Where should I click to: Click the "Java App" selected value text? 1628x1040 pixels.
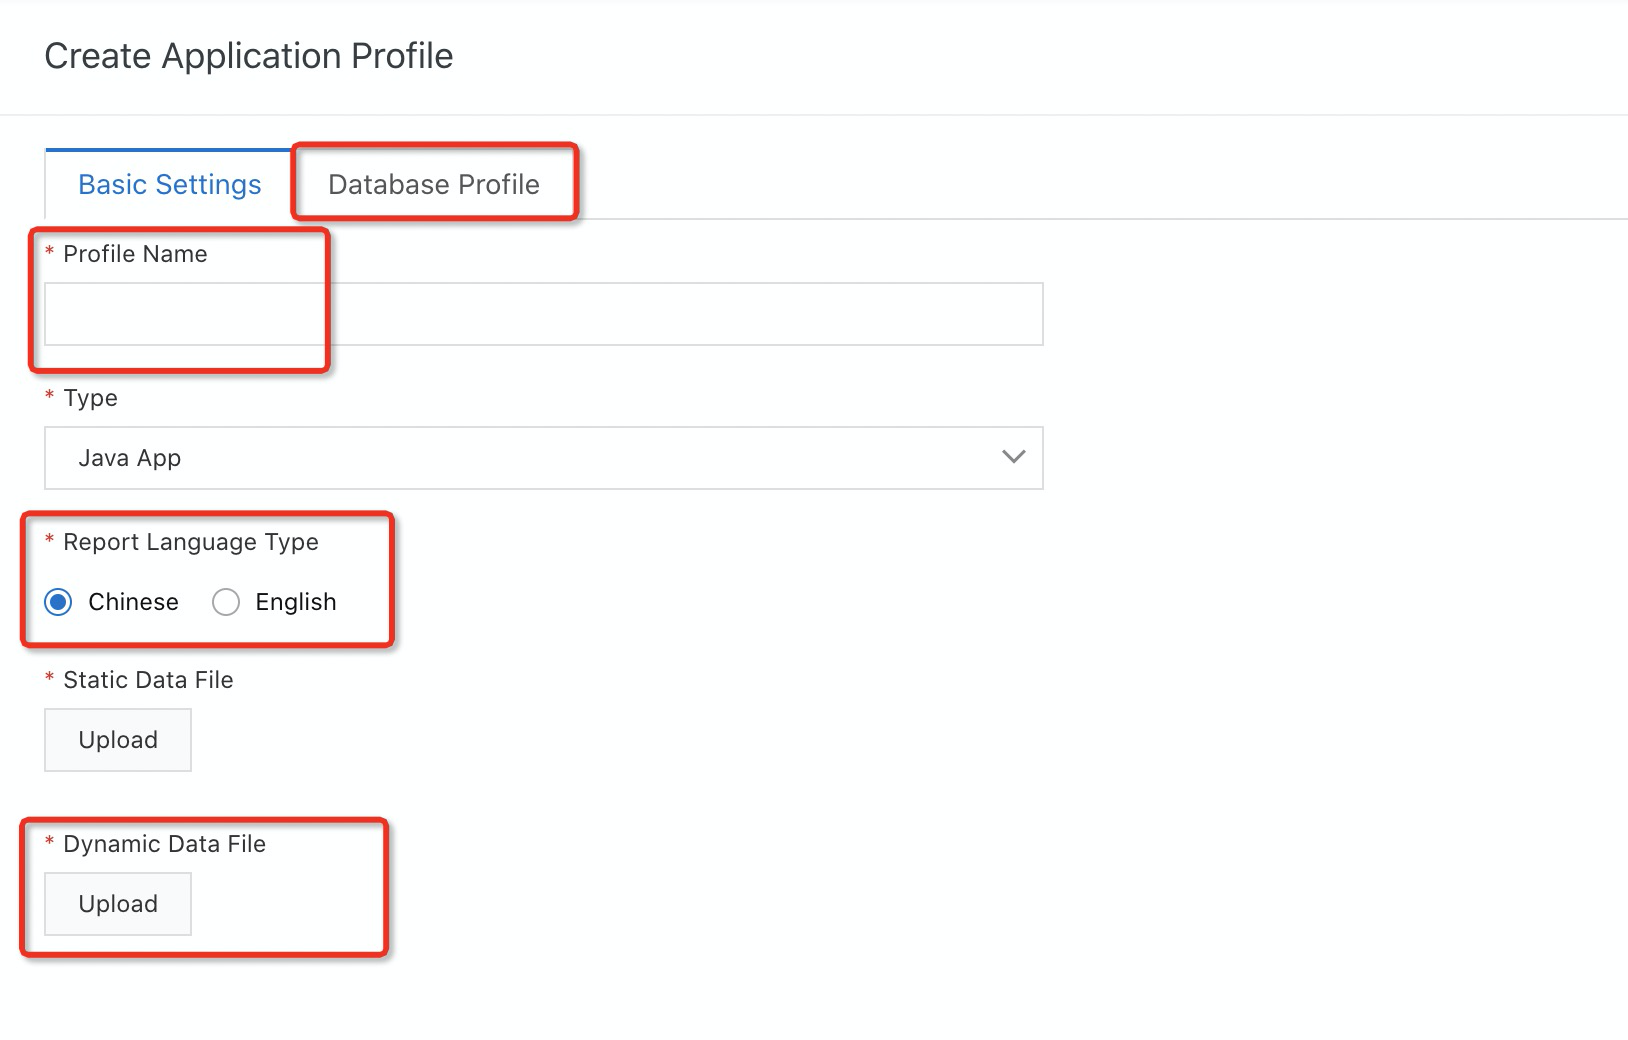tap(130, 458)
